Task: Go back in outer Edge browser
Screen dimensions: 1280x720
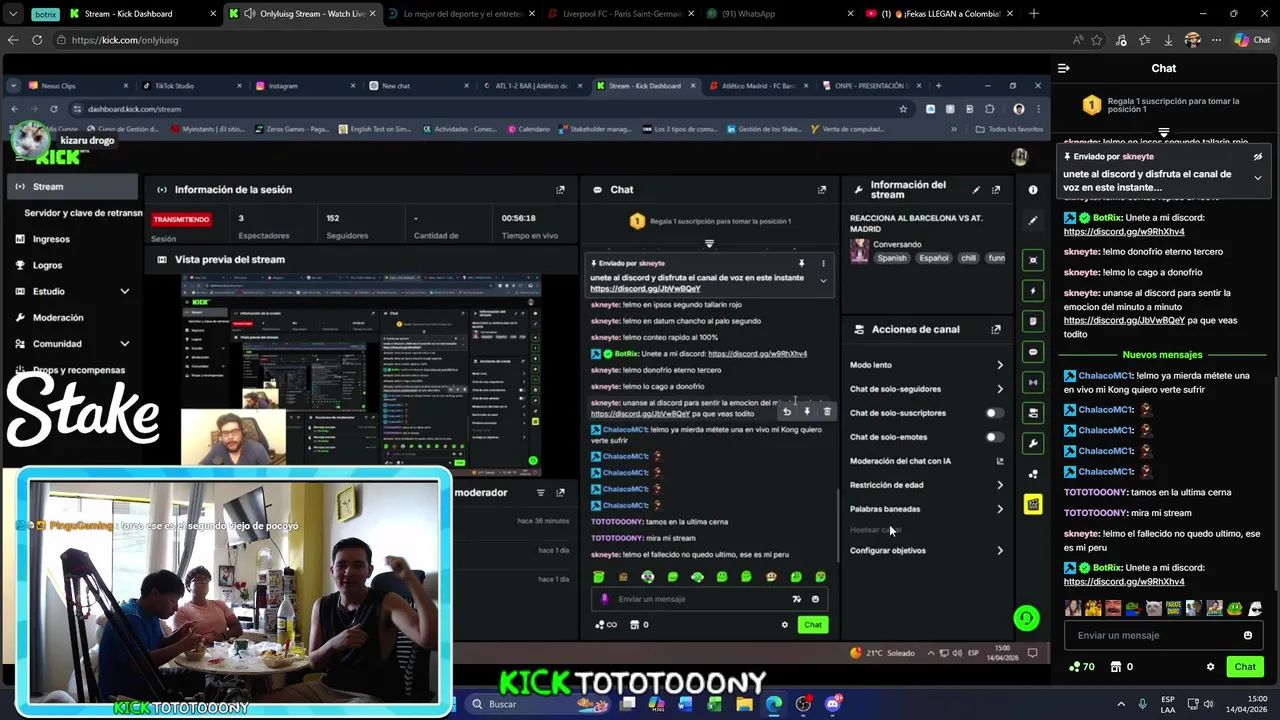Action: [x=13, y=40]
